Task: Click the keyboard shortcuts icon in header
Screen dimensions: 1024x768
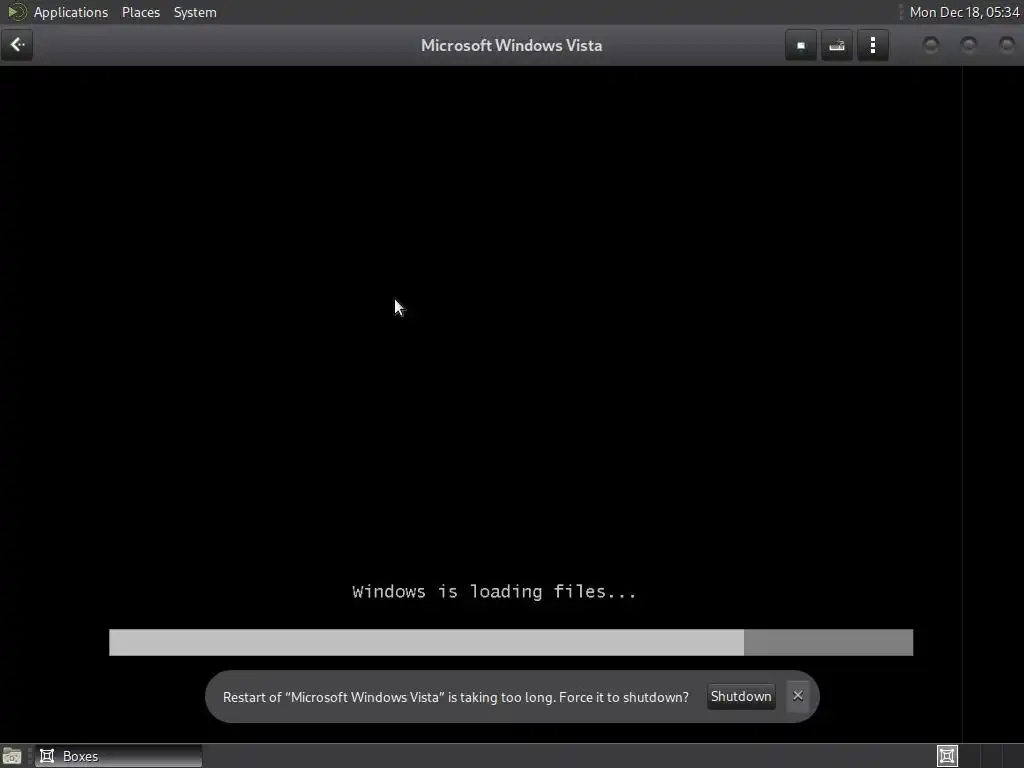Action: point(837,46)
